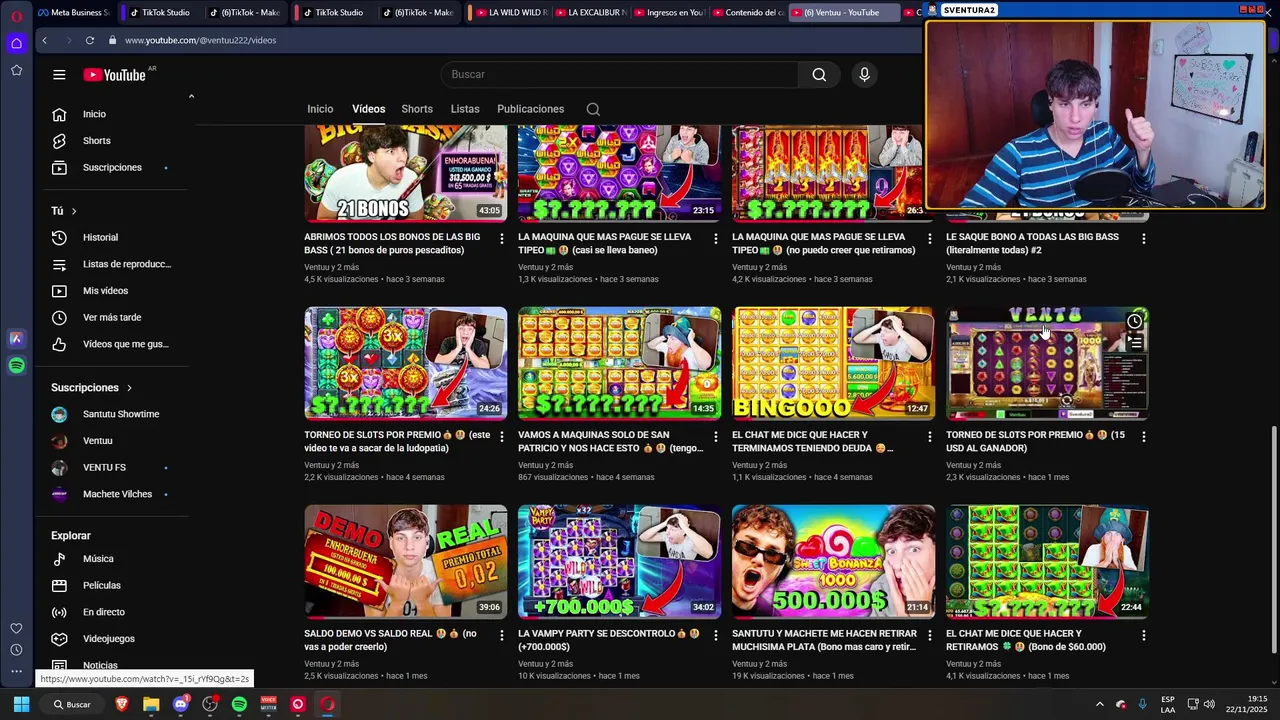Open options for first LA MAQUINA QUE MAS PAGUE video
This screenshot has height=720, width=1280.
[715, 238]
